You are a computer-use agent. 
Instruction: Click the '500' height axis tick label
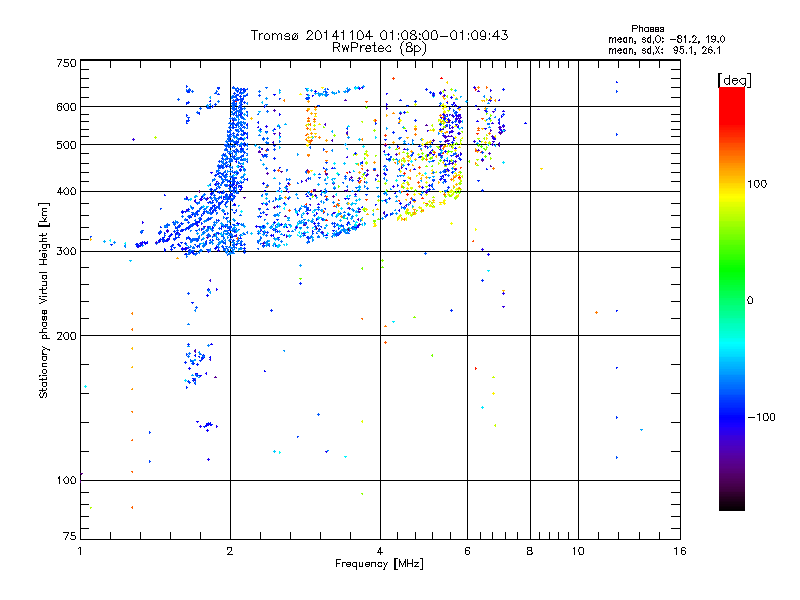coord(66,145)
